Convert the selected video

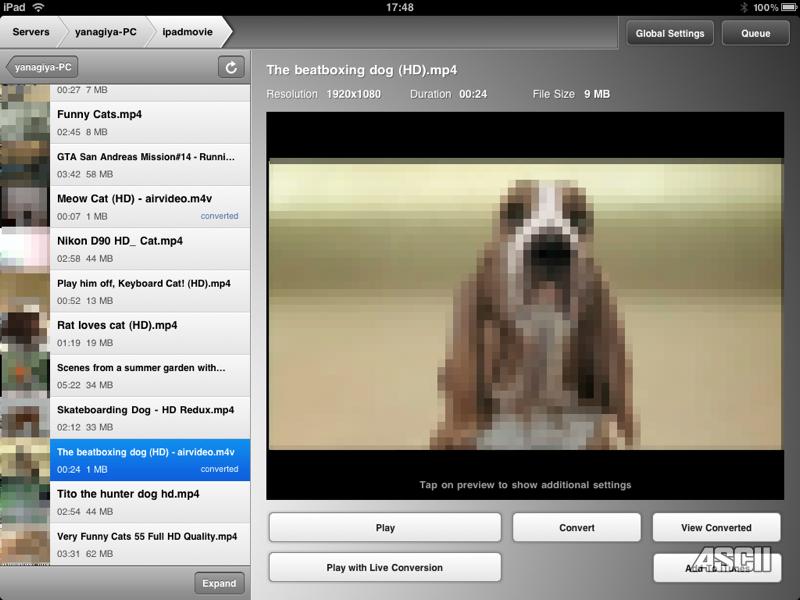click(577, 528)
